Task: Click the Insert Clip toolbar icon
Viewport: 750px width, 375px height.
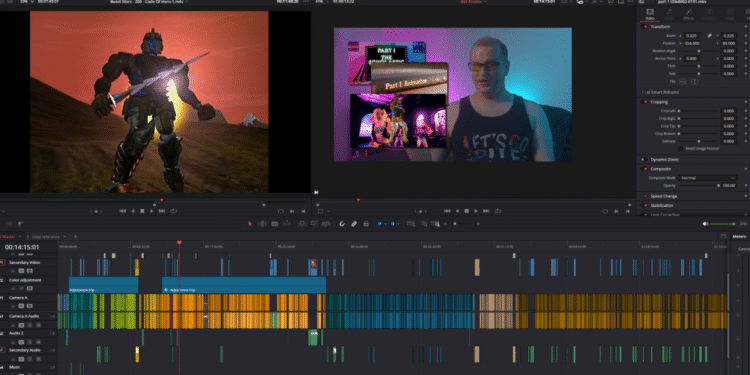Action: [x=302, y=223]
